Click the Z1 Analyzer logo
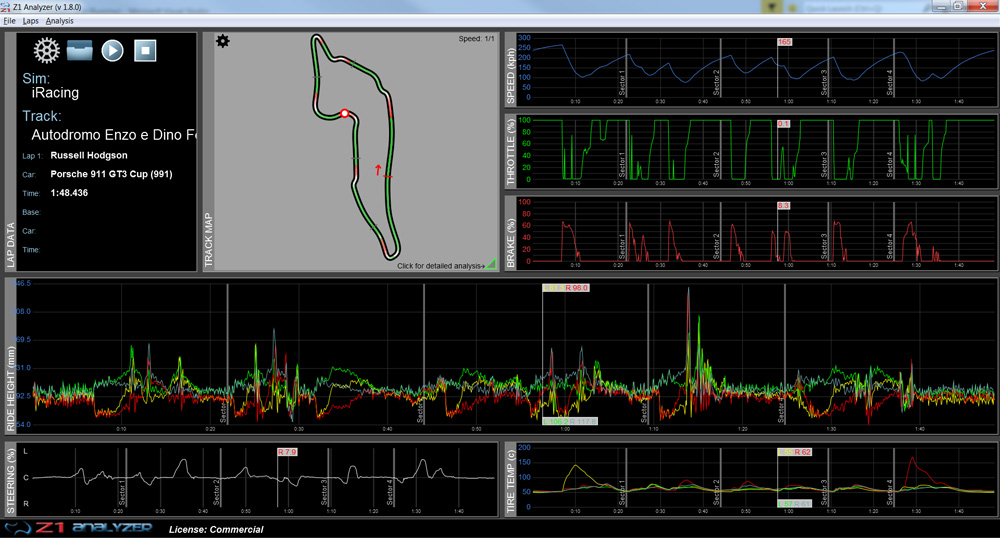This screenshot has width=1000, height=538. (x=78, y=528)
